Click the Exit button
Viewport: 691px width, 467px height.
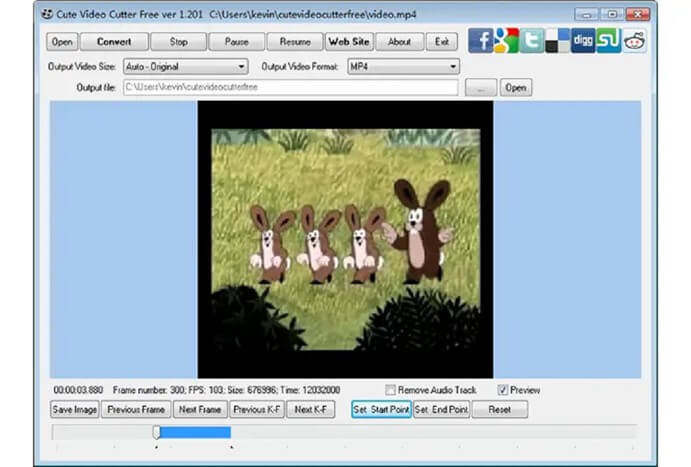pos(442,42)
